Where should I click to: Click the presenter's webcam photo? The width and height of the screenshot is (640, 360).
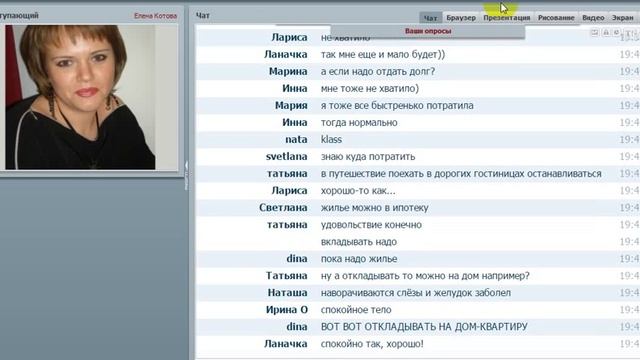[80, 97]
